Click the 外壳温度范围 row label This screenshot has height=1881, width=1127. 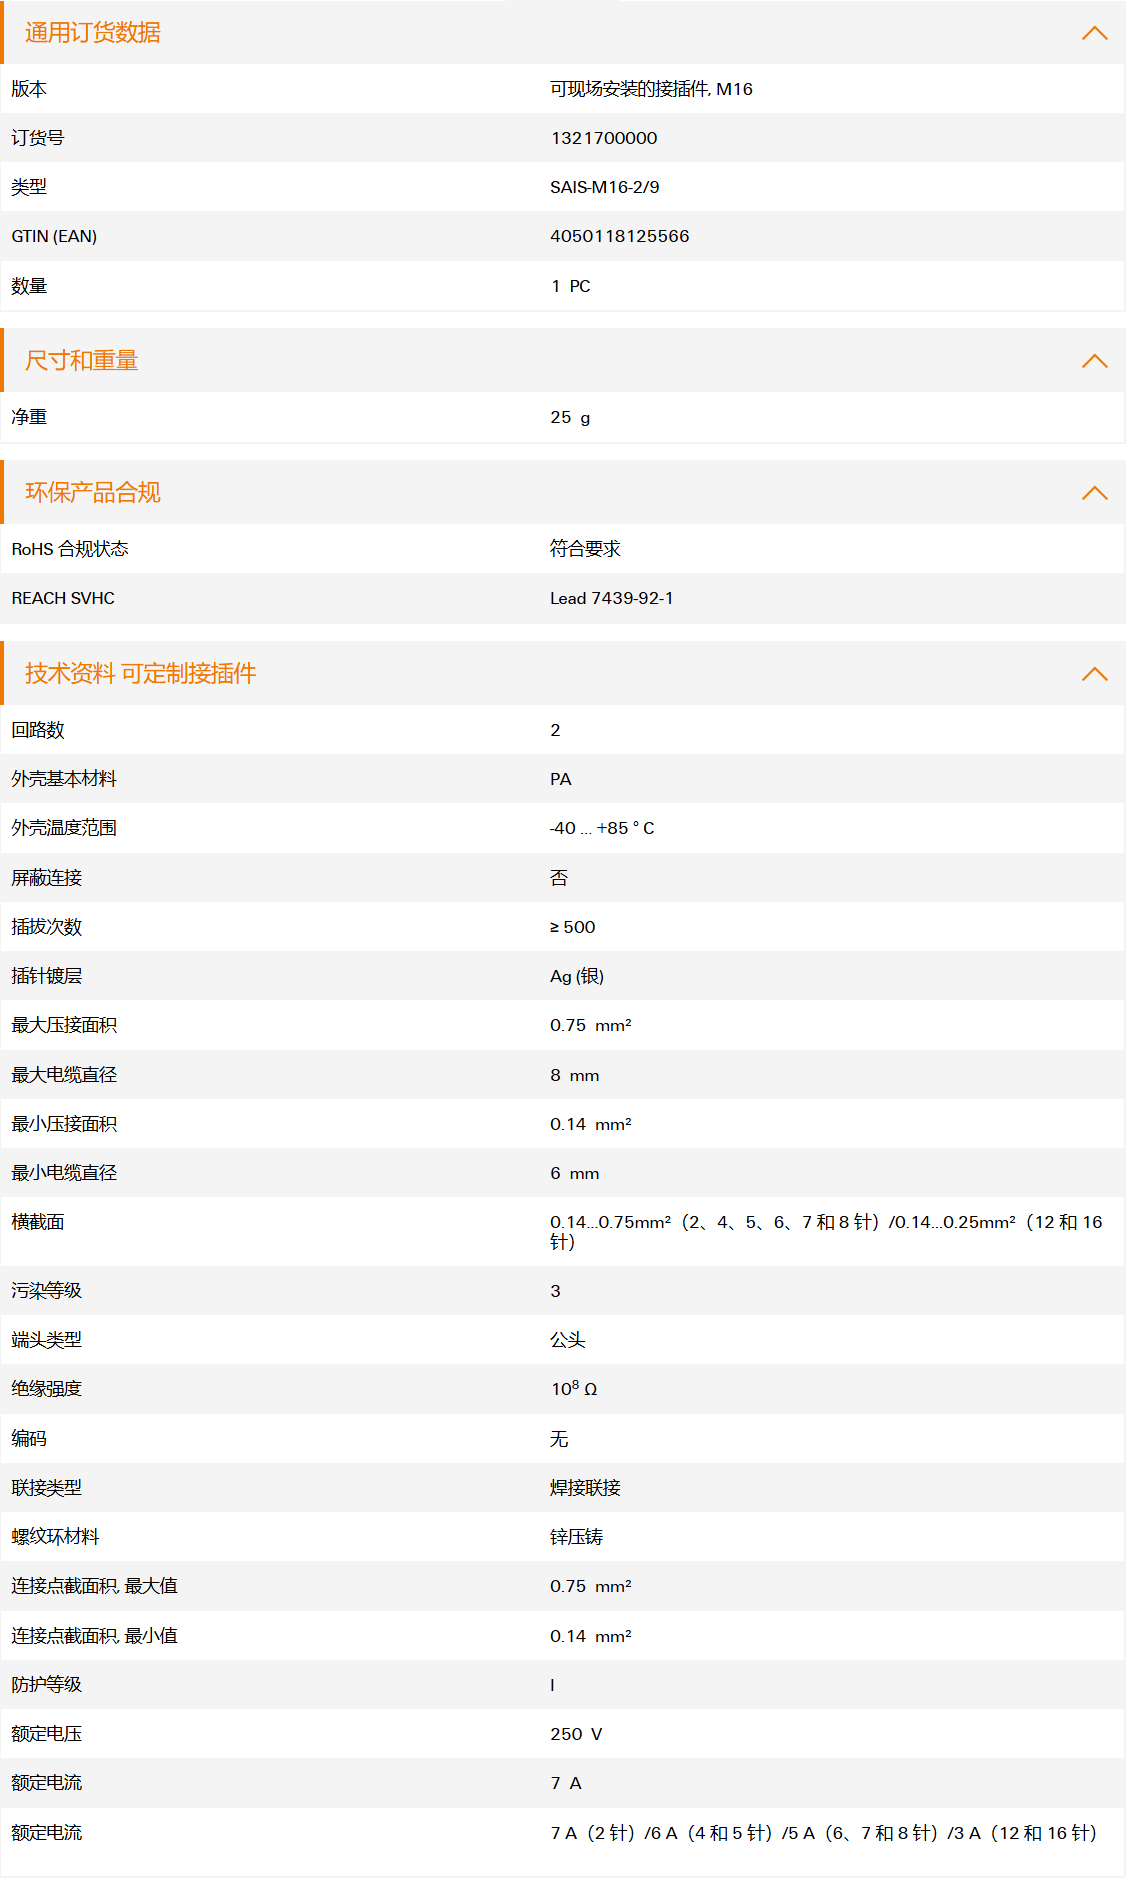click(x=64, y=828)
